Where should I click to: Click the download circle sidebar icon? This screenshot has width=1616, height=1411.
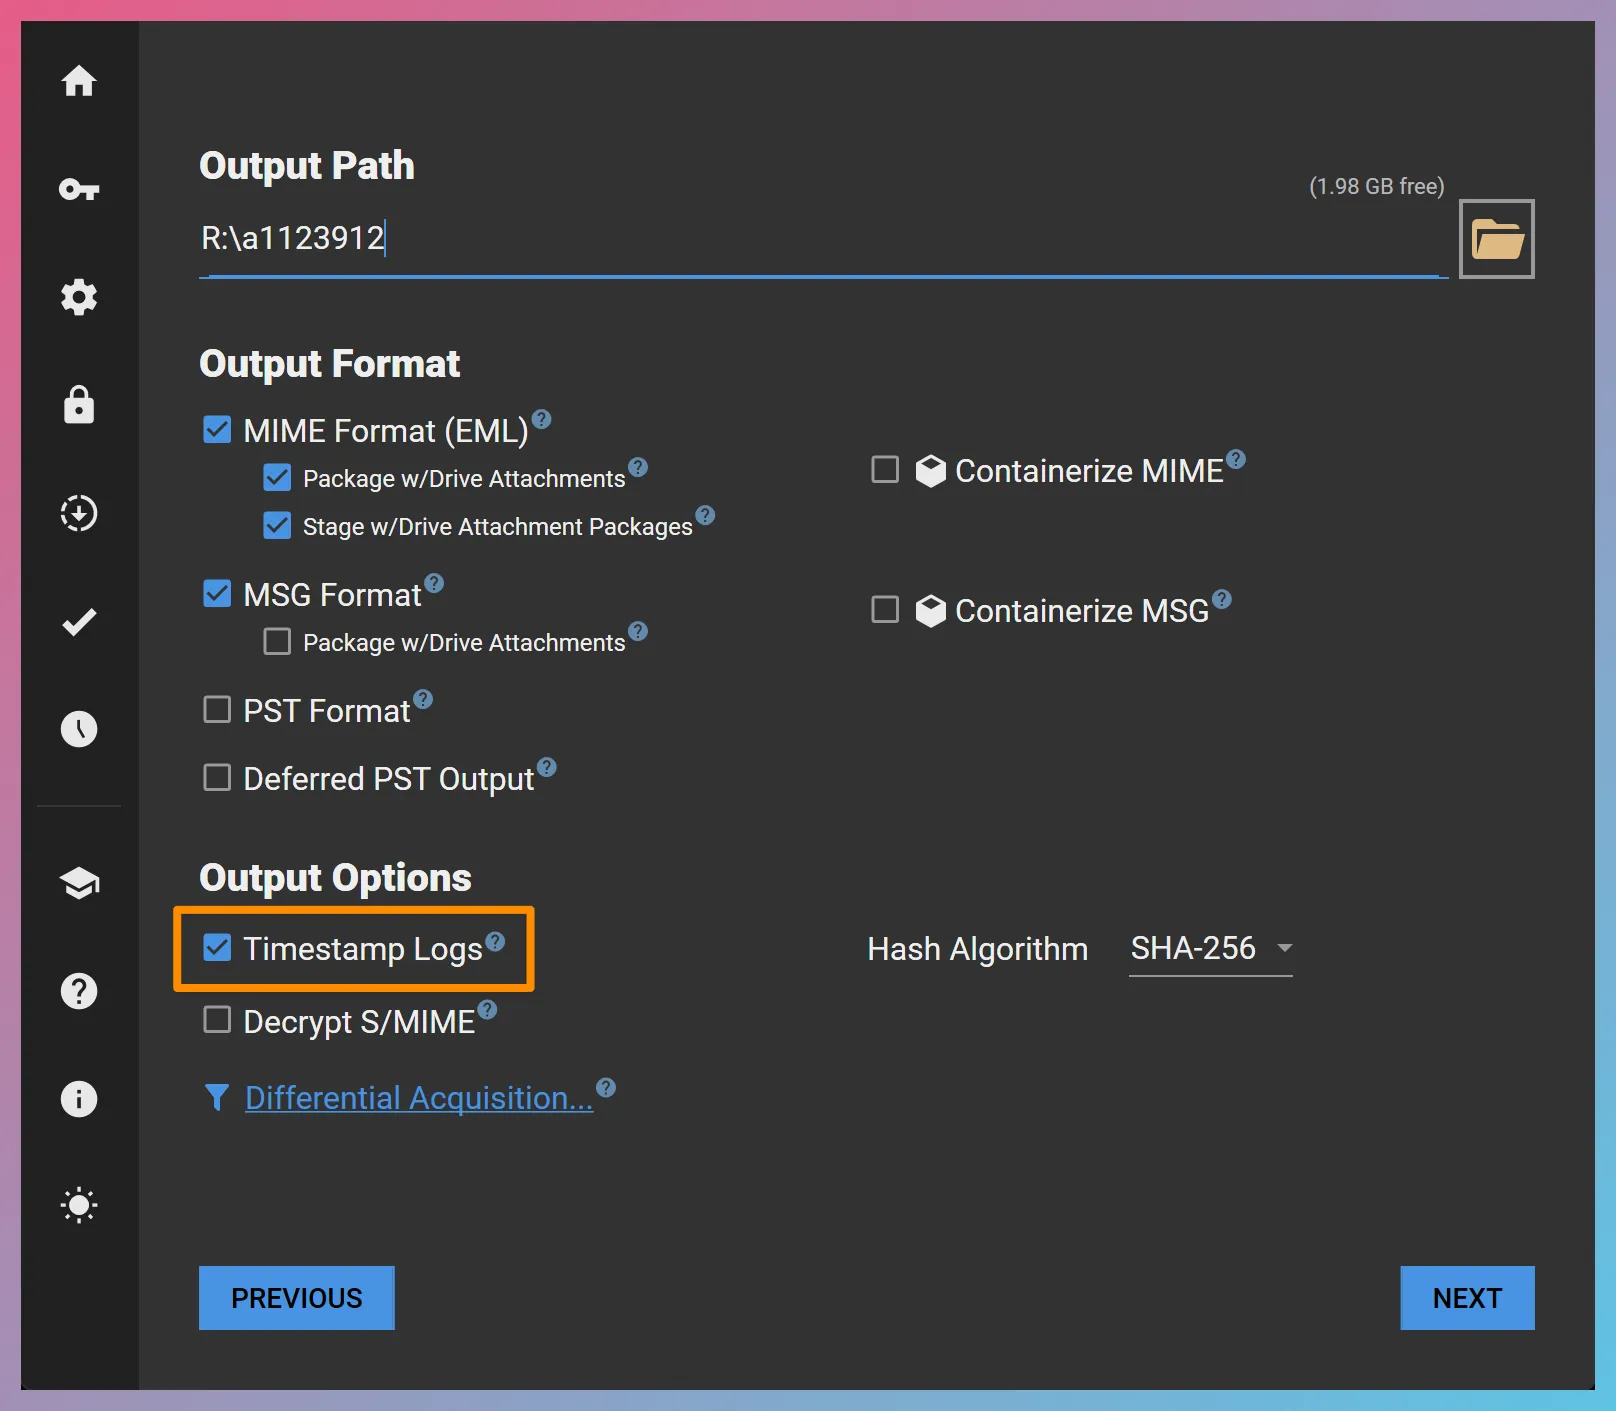click(x=79, y=513)
